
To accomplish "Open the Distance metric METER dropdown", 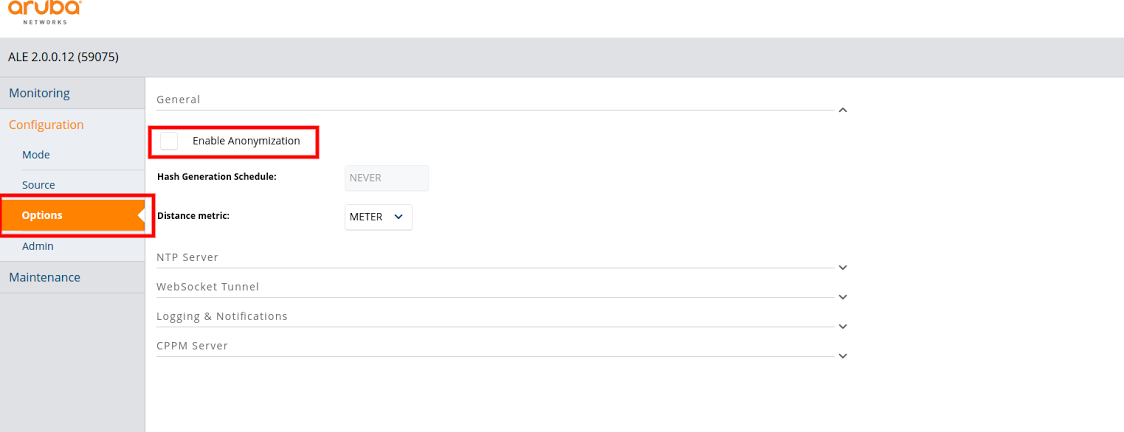I will [x=378, y=216].
